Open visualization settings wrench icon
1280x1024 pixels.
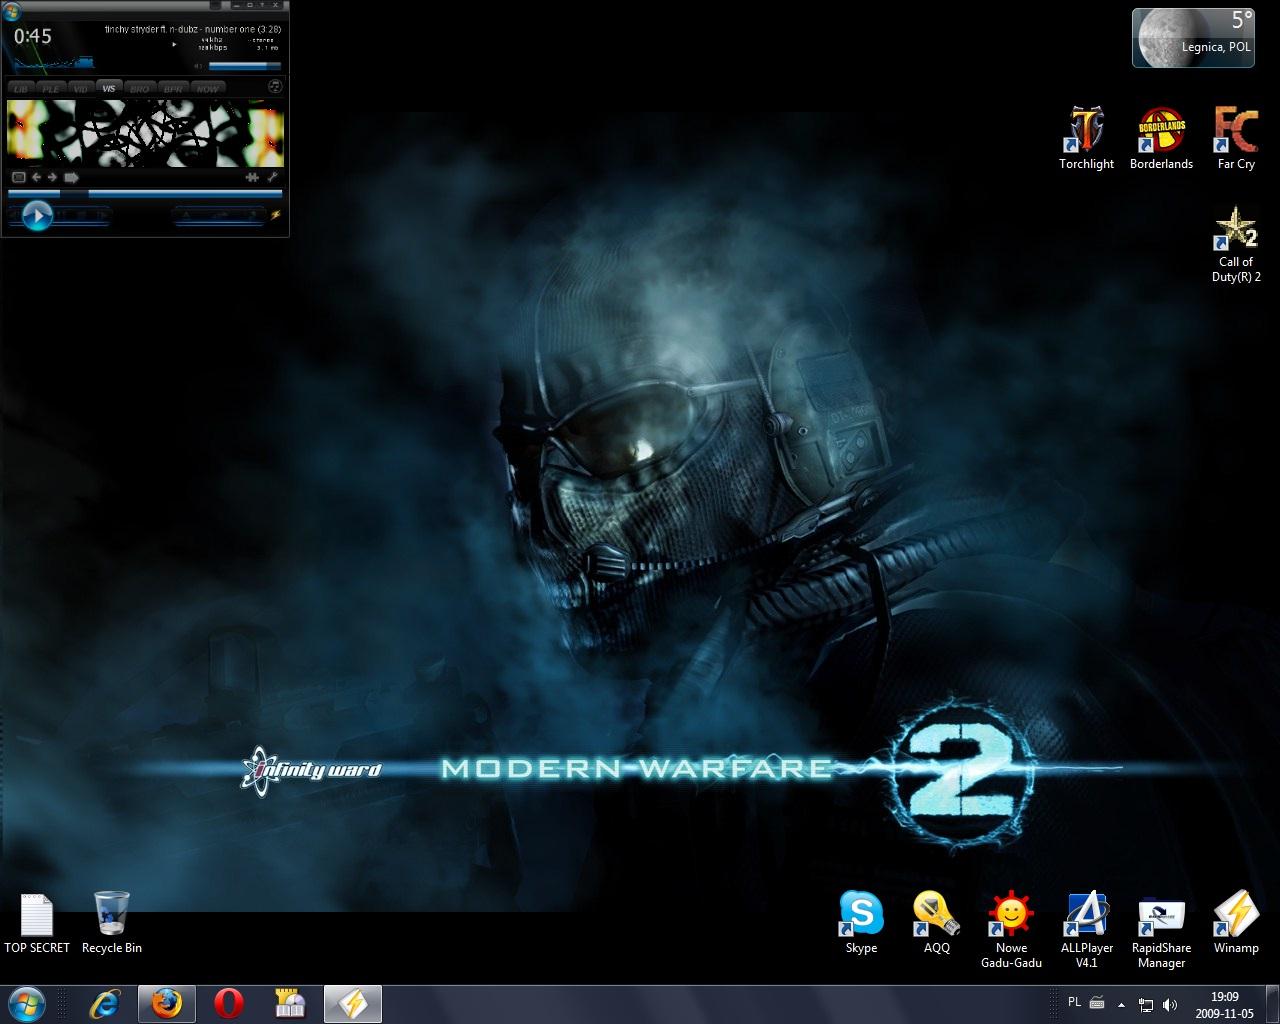tap(273, 177)
